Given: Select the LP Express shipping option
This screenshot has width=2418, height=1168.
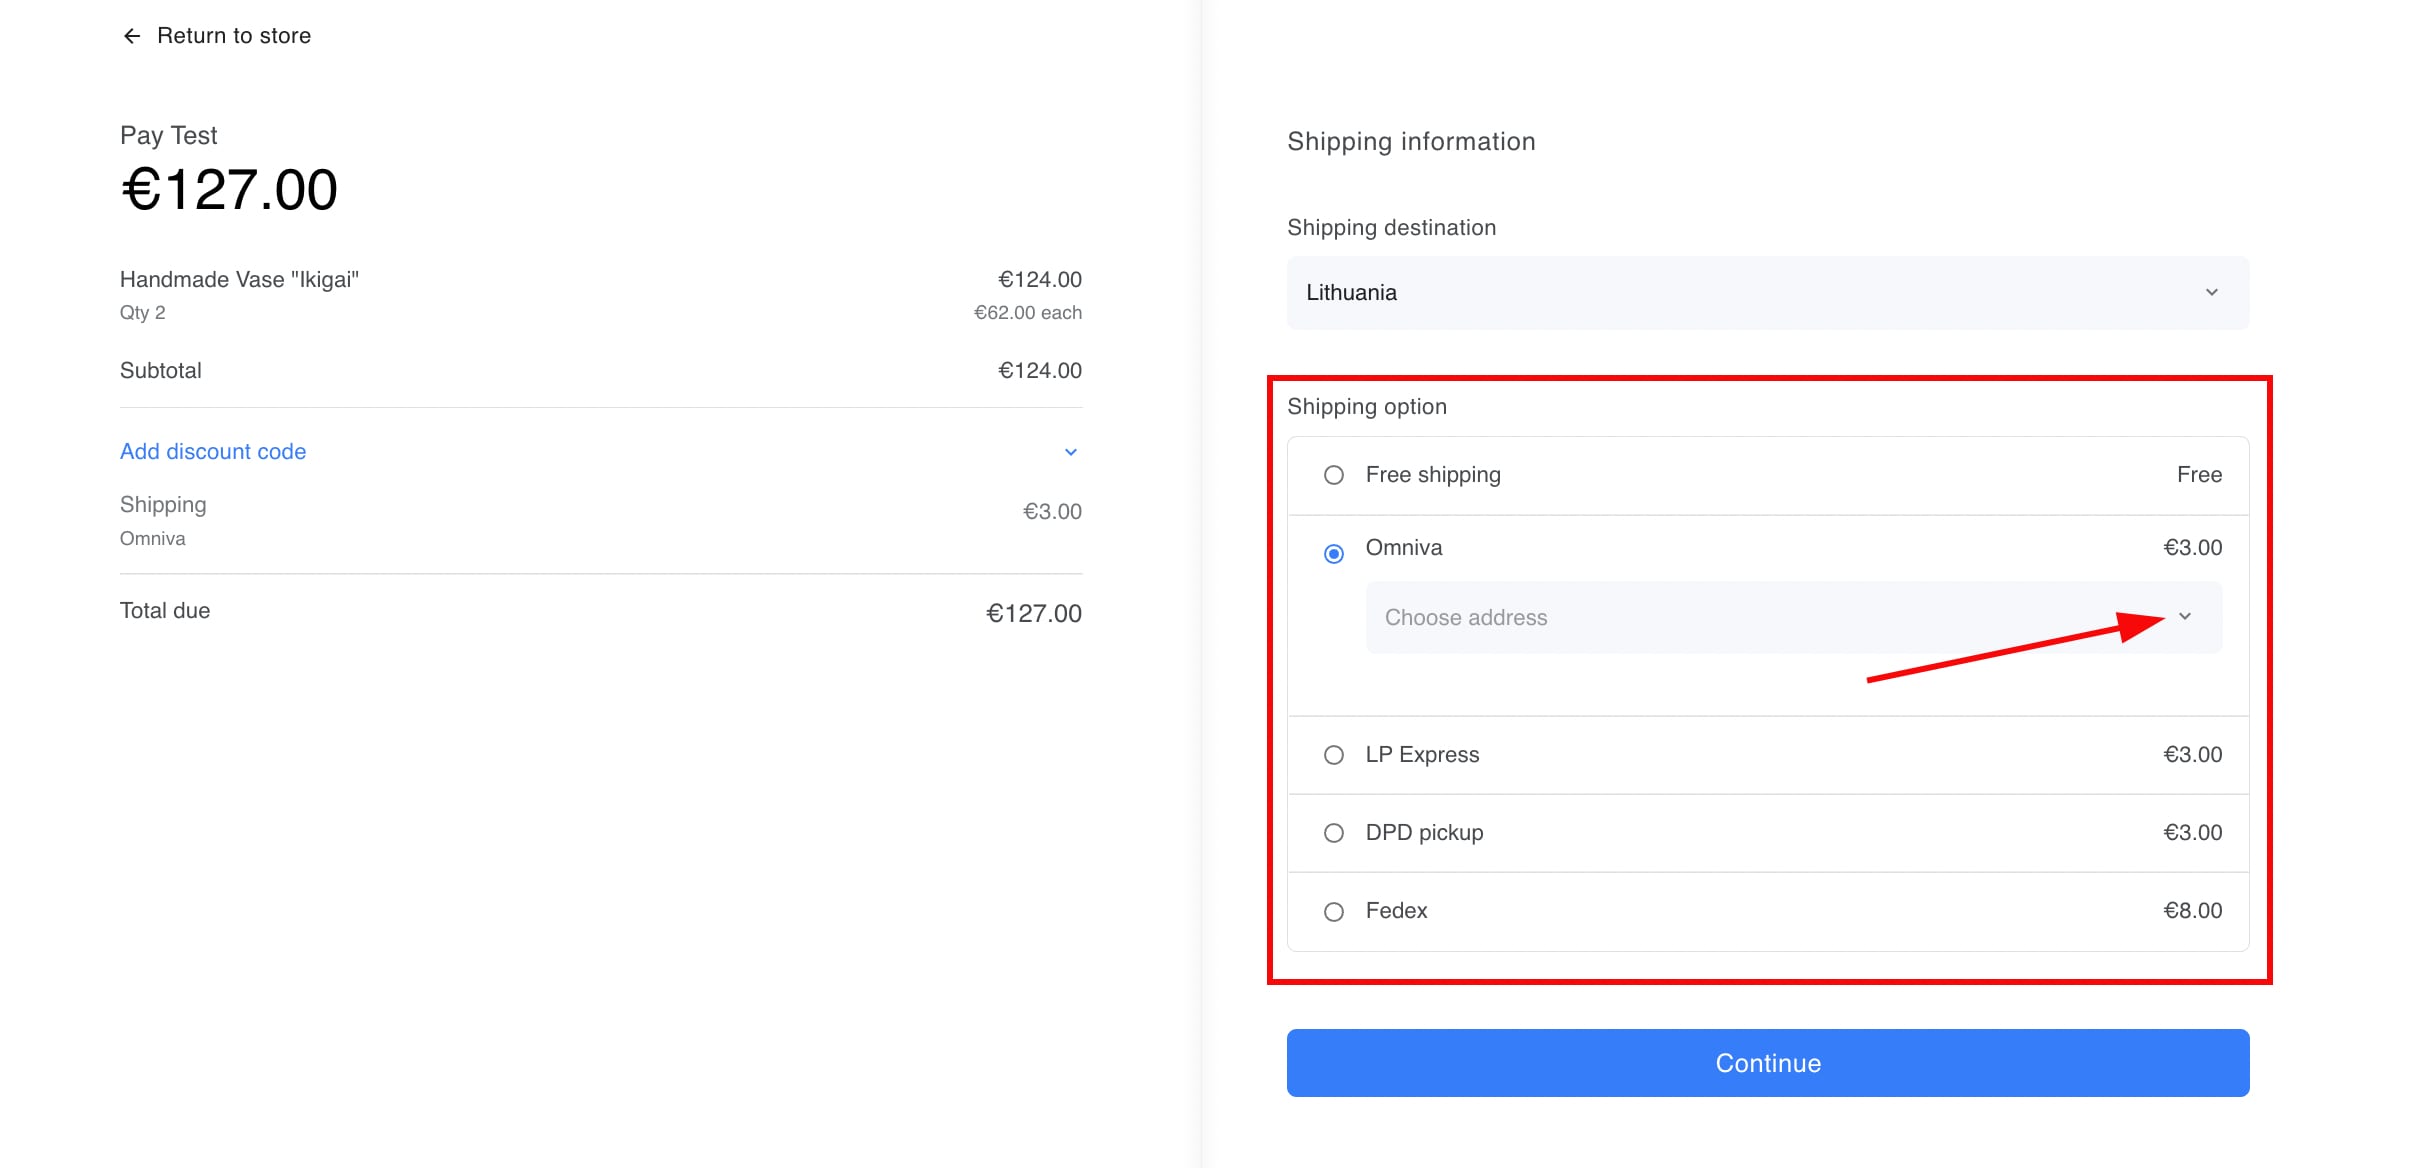Looking at the screenshot, I should pyautogui.click(x=1333, y=755).
